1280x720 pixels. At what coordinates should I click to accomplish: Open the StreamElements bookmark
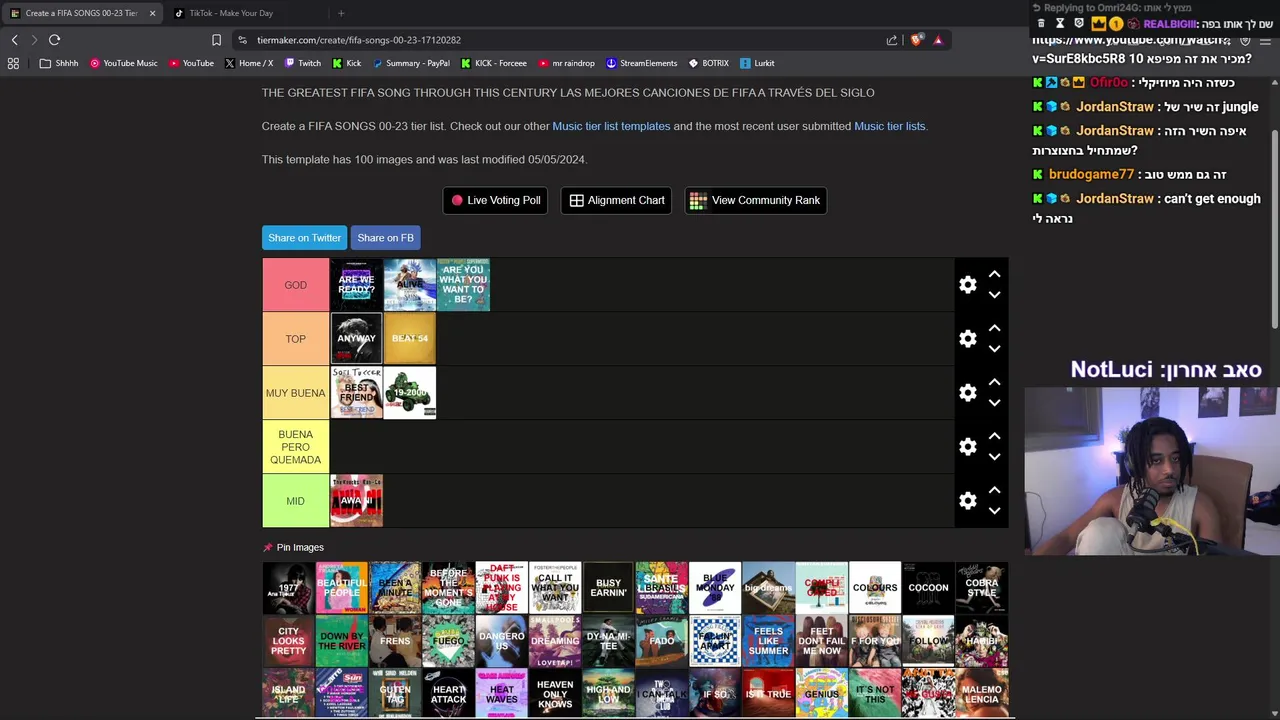click(641, 63)
